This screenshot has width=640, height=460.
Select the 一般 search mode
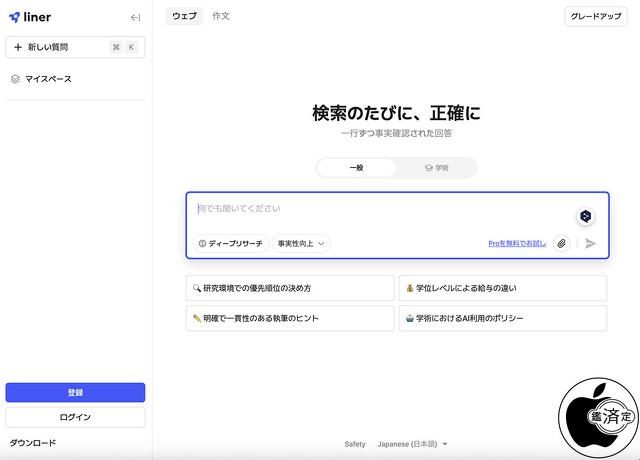point(357,168)
